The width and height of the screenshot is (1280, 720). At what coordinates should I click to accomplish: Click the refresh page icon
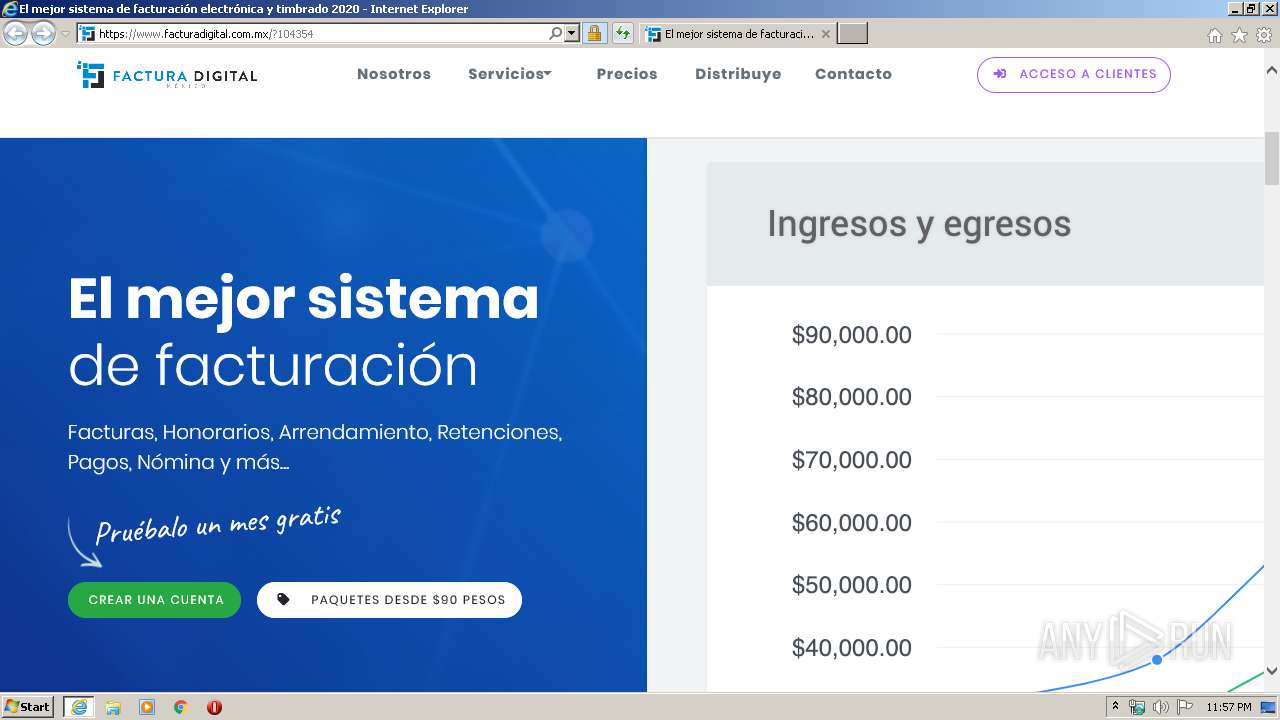623,34
